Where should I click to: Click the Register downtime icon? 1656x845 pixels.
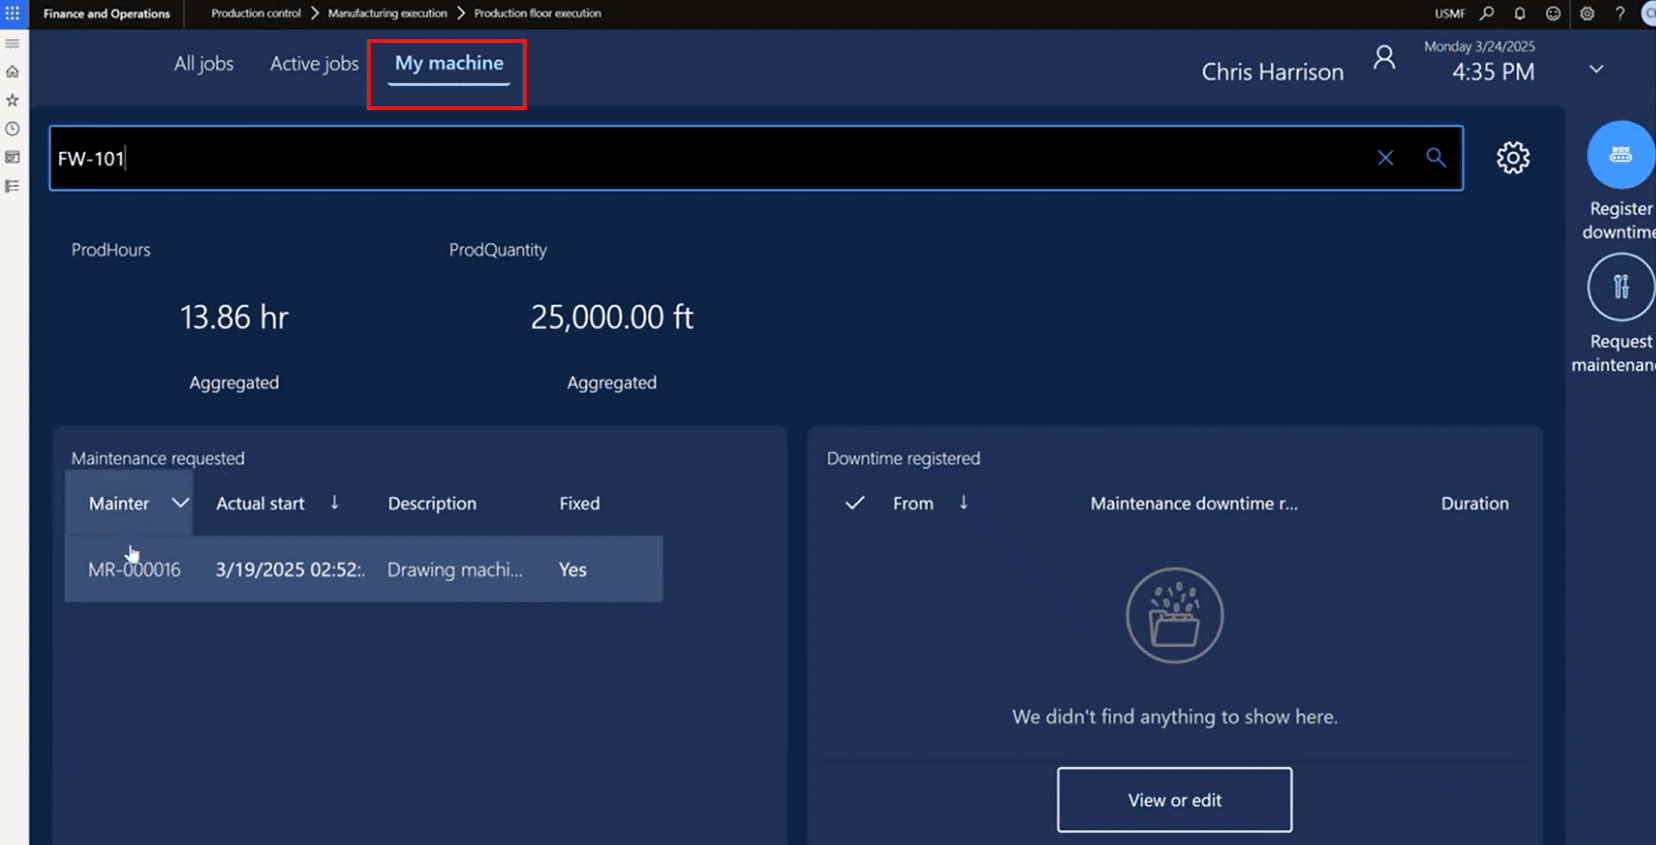point(1620,155)
